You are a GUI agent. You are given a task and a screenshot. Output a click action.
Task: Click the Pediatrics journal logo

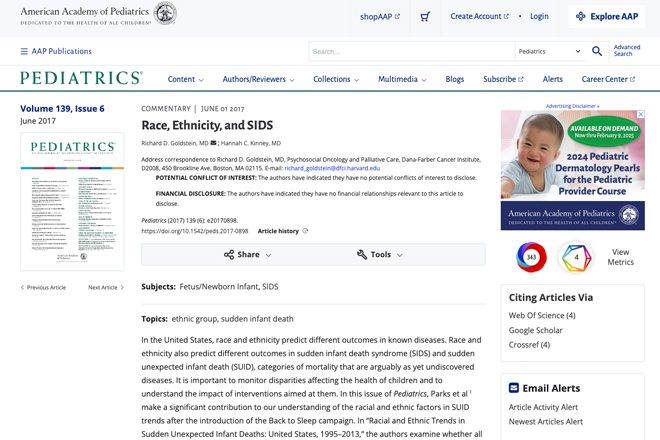[x=81, y=78]
